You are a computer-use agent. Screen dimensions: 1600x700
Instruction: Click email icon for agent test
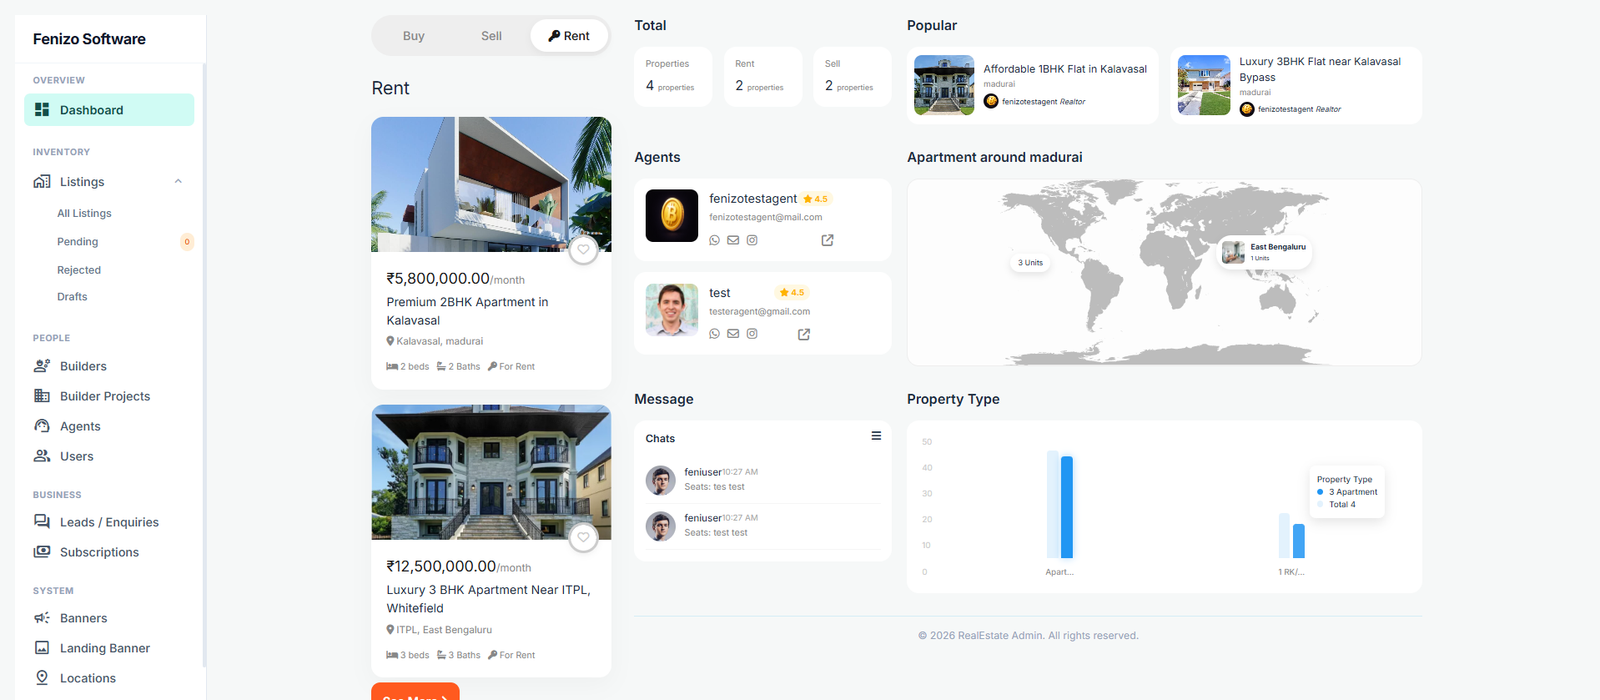tap(733, 334)
